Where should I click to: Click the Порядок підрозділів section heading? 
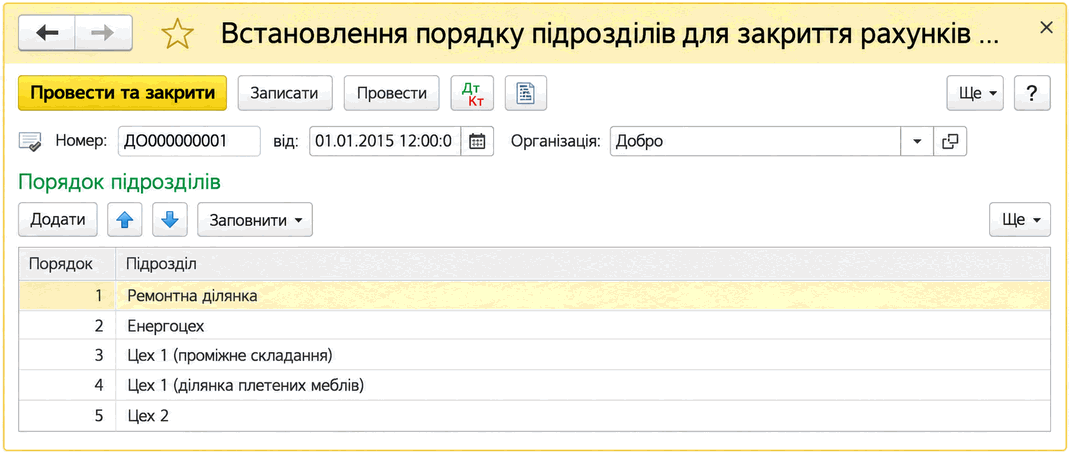click(x=119, y=182)
